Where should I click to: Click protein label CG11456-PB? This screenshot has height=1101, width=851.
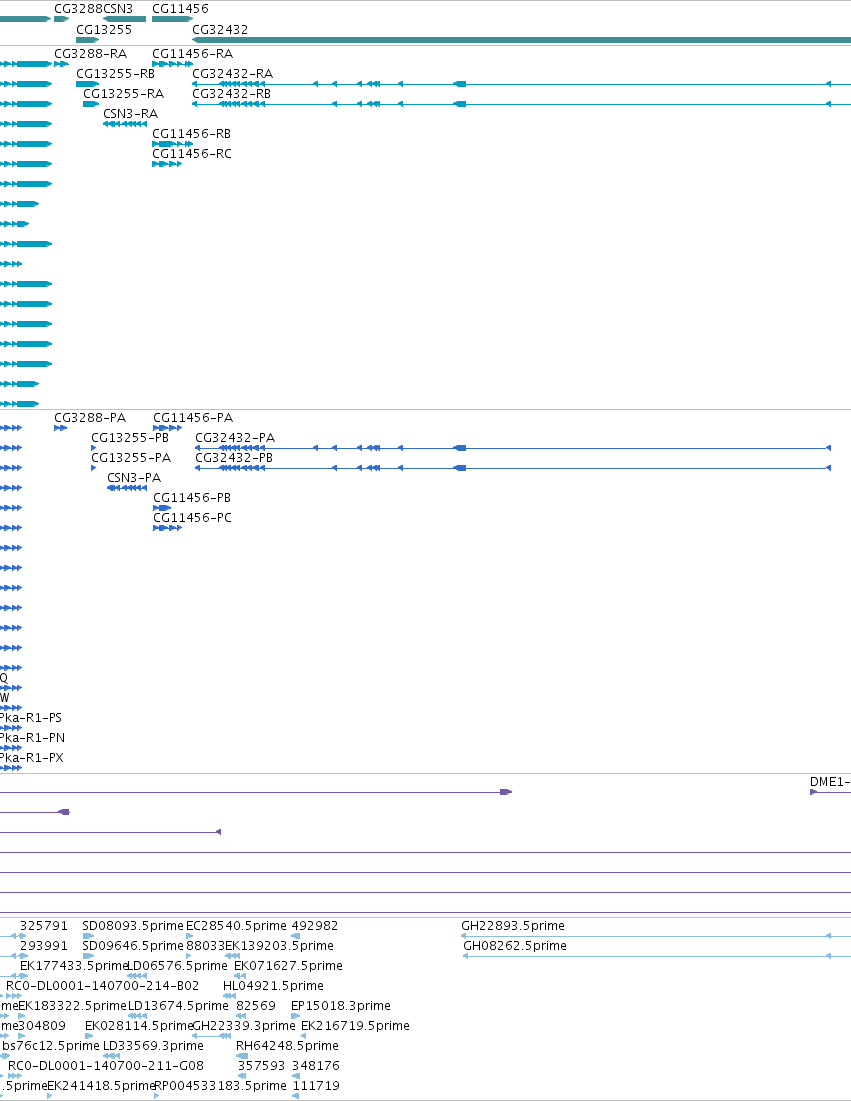tap(192, 498)
